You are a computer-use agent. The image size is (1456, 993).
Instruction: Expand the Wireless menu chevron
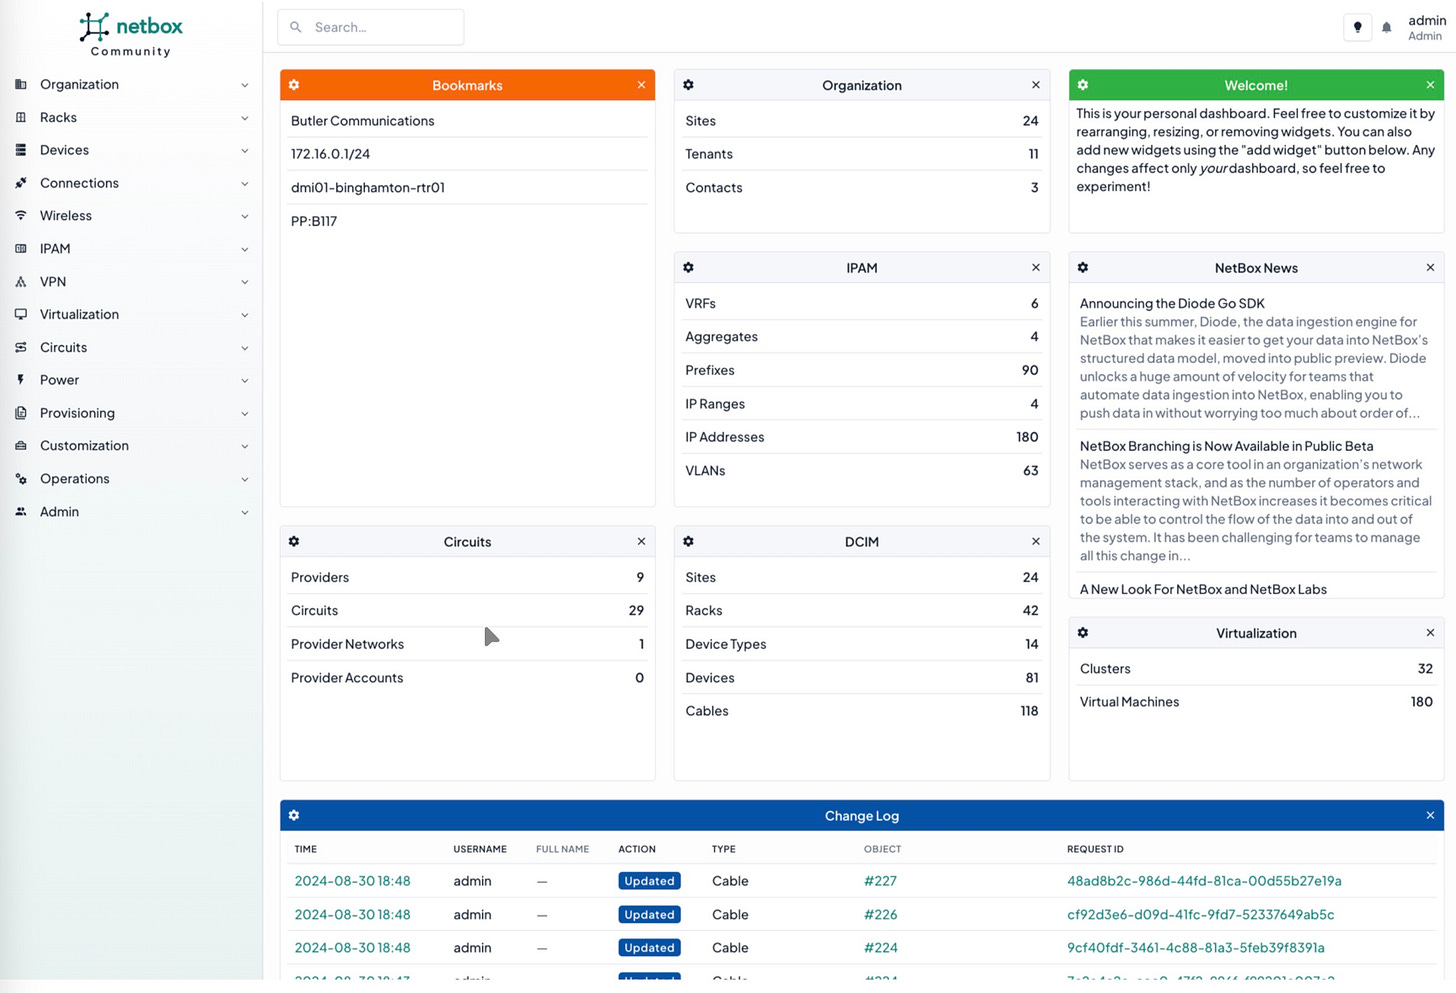pyautogui.click(x=244, y=216)
